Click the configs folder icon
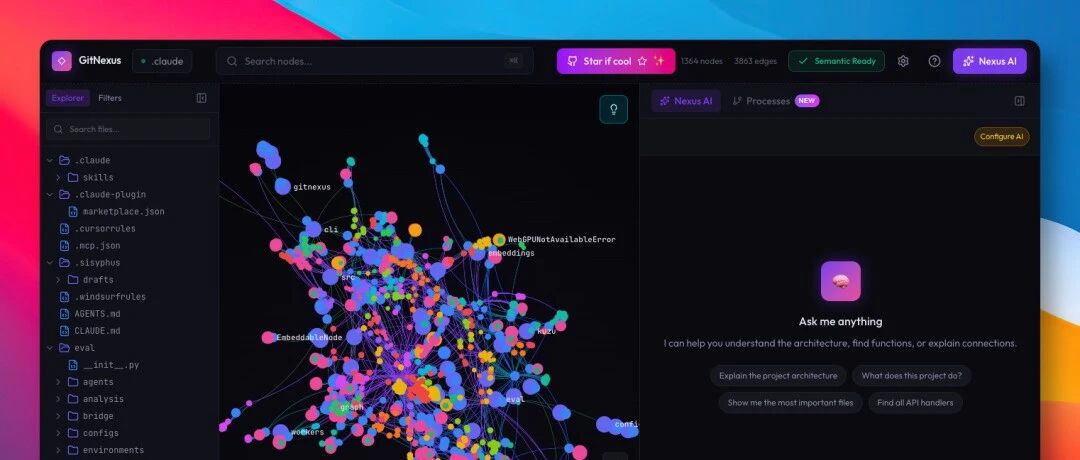Screen dimensions: 1080x460 [x=73, y=433]
